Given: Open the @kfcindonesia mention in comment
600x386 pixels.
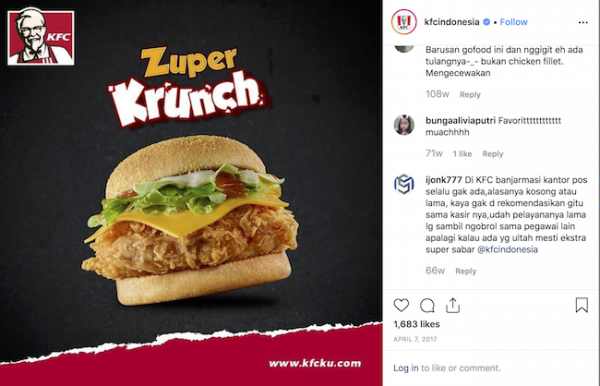Looking at the screenshot, I should point(507,249).
